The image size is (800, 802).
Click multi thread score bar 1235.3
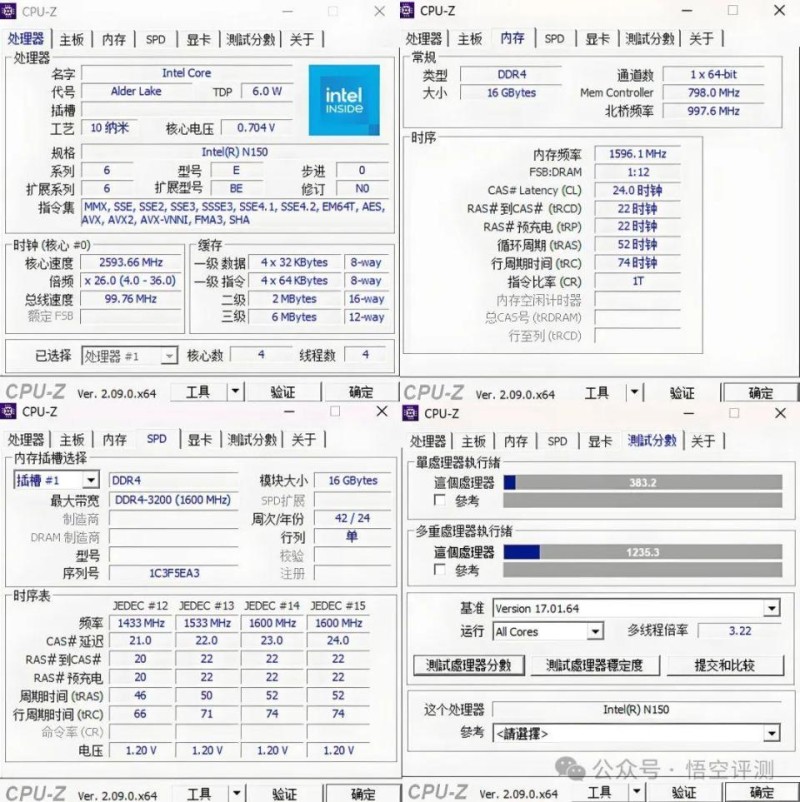pos(642,552)
